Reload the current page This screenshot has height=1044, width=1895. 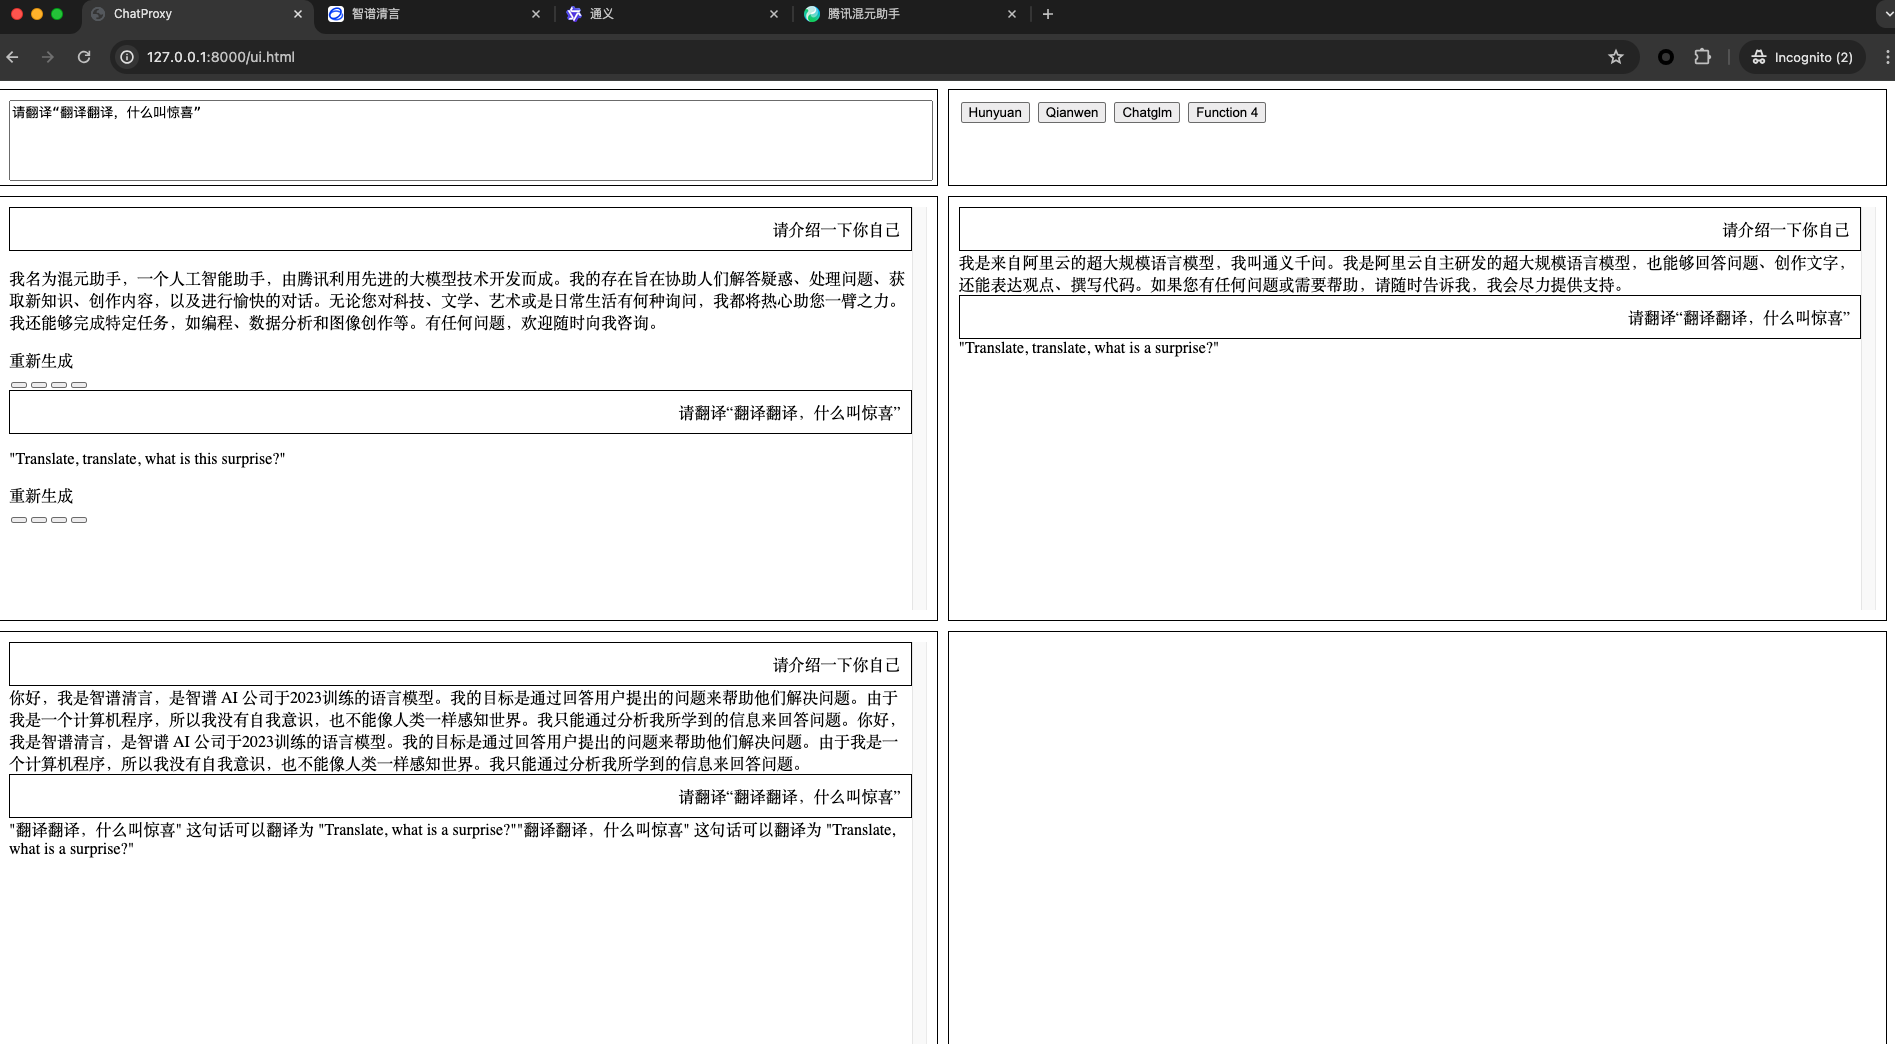click(84, 57)
